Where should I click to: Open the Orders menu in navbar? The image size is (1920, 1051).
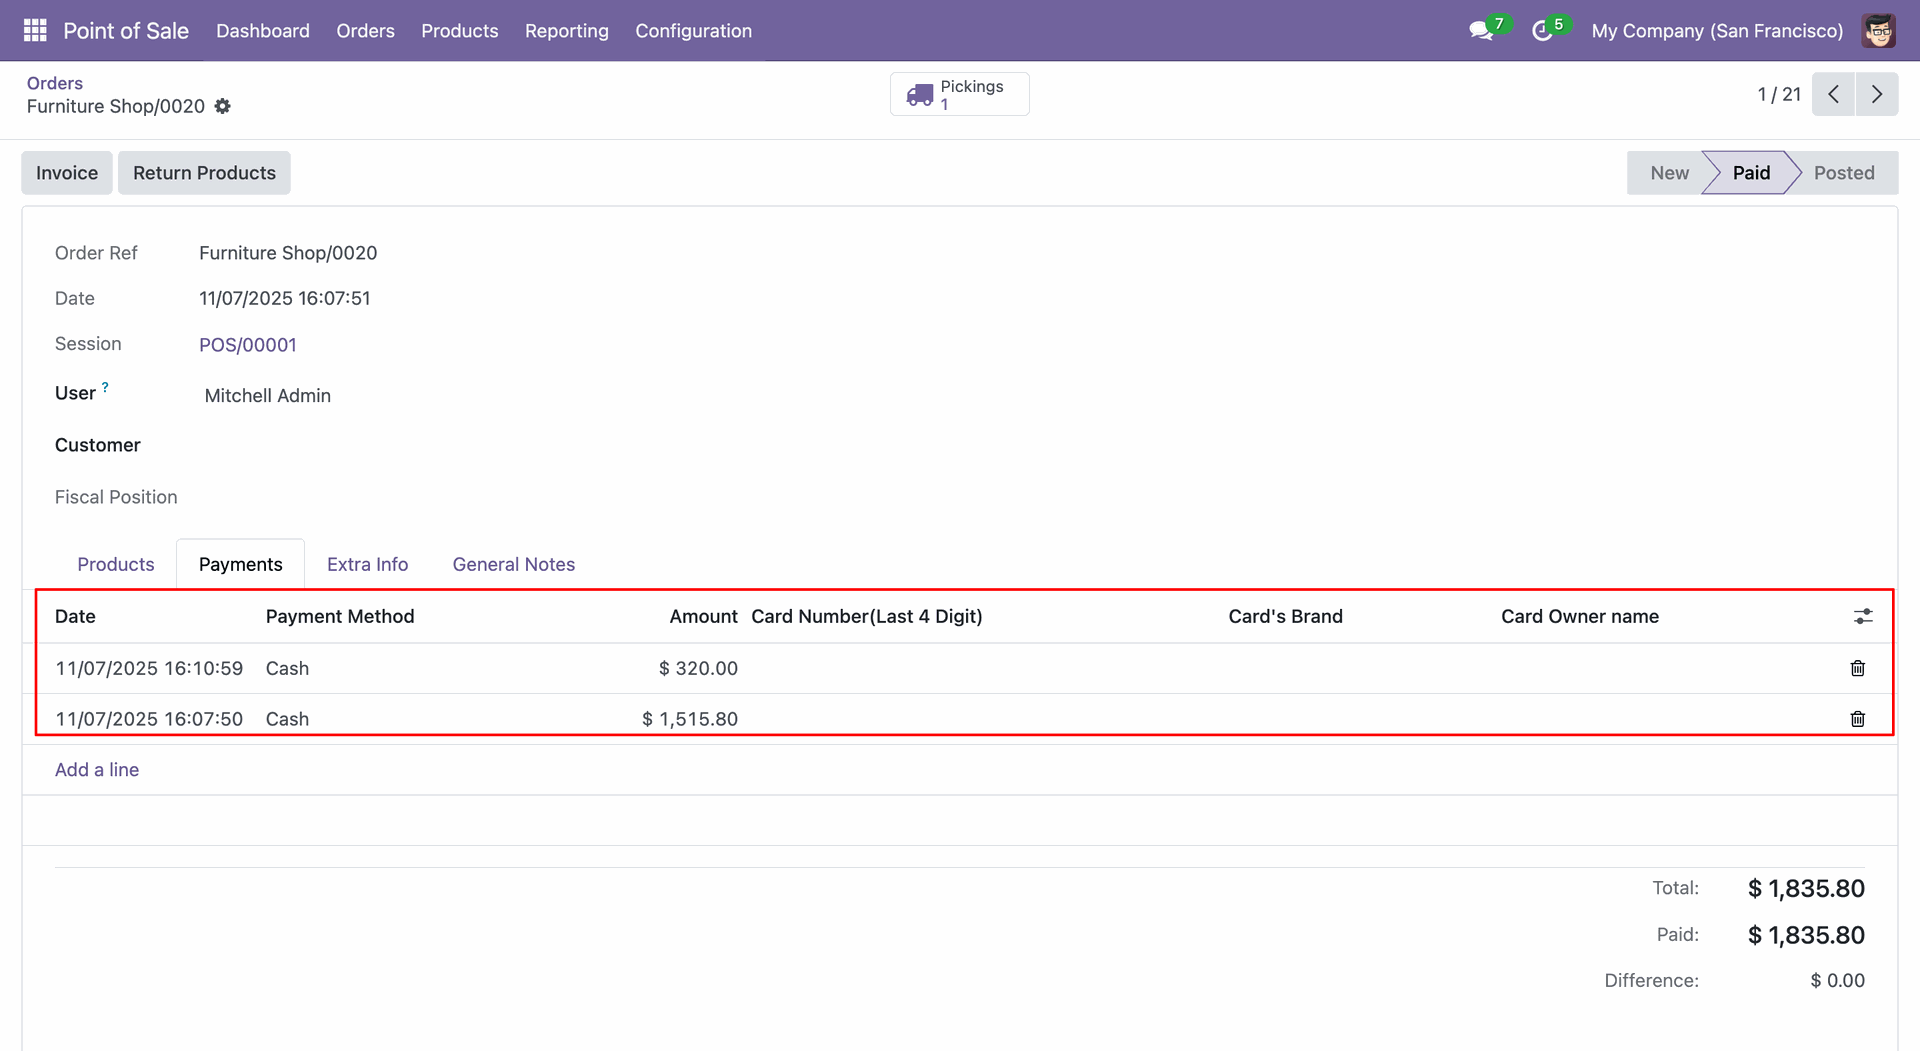tap(365, 31)
